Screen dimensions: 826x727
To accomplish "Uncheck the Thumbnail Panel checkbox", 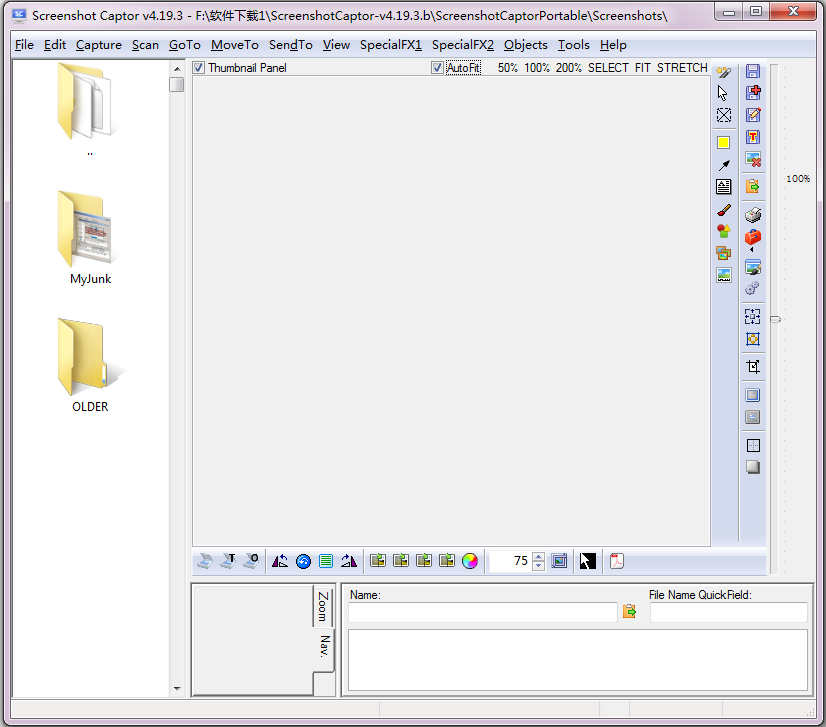I will 199,68.
